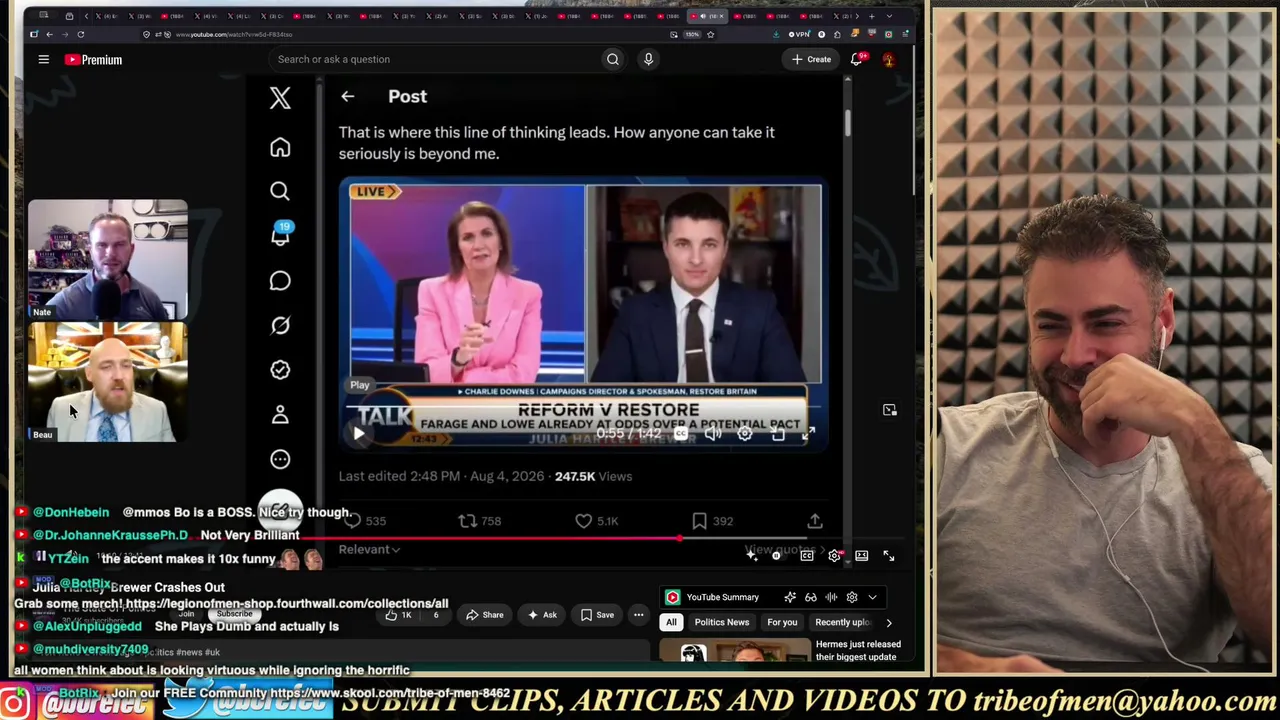Open YouTube notifications bell
1280x720 pixels.
pos(857,59)
